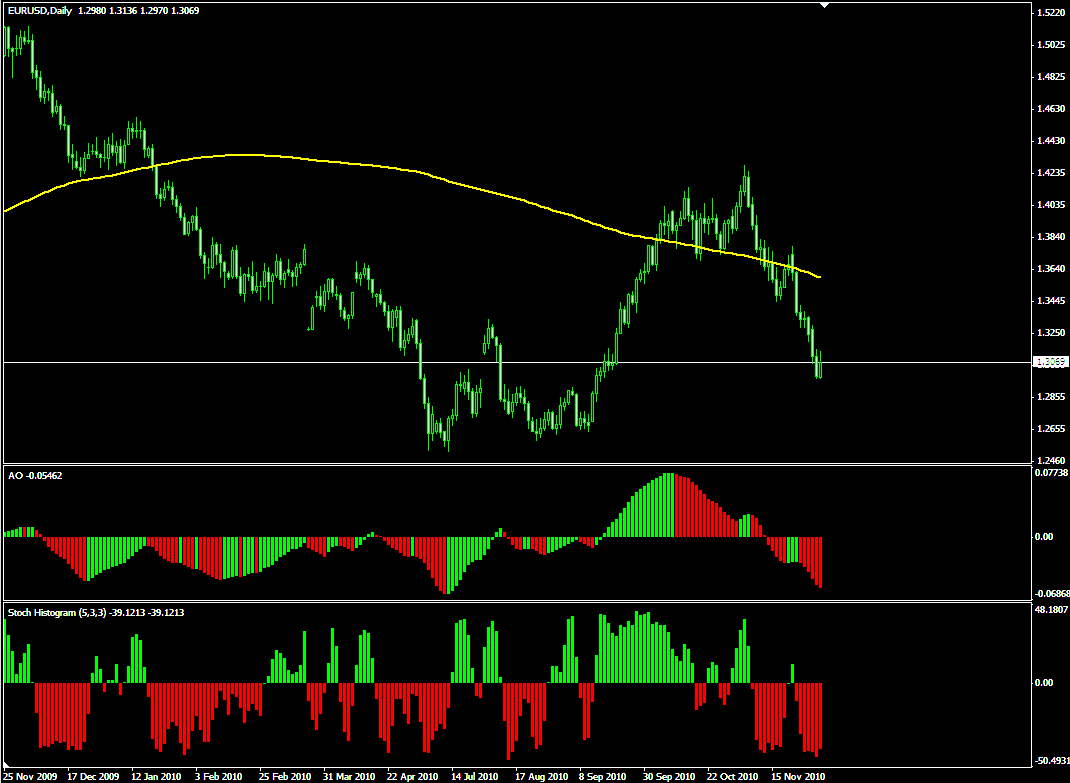Click the 15 Nov 2010 date label

click(x=798, y=777)
